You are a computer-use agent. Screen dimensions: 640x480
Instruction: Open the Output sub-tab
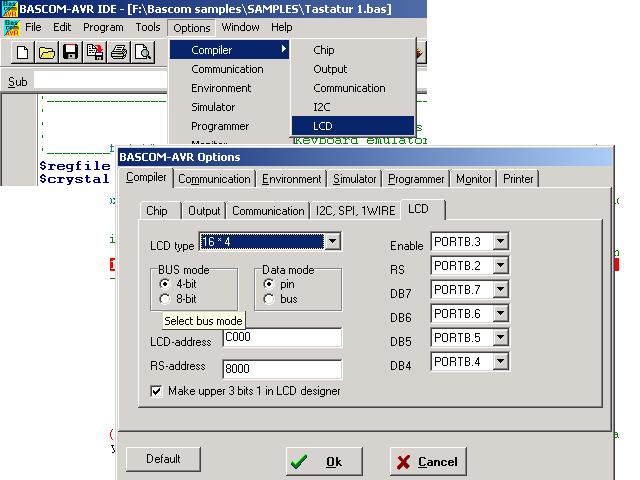[x=204, y=211]
